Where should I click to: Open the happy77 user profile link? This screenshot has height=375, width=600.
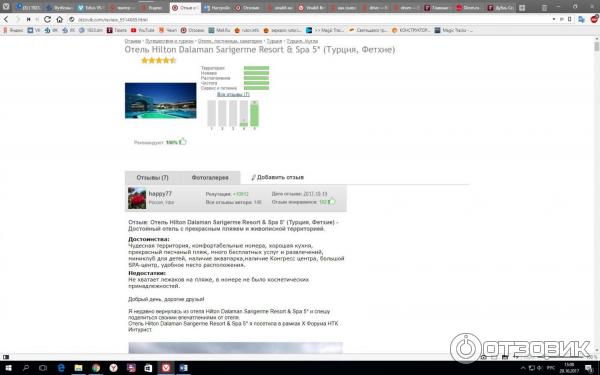coord(160,194)
